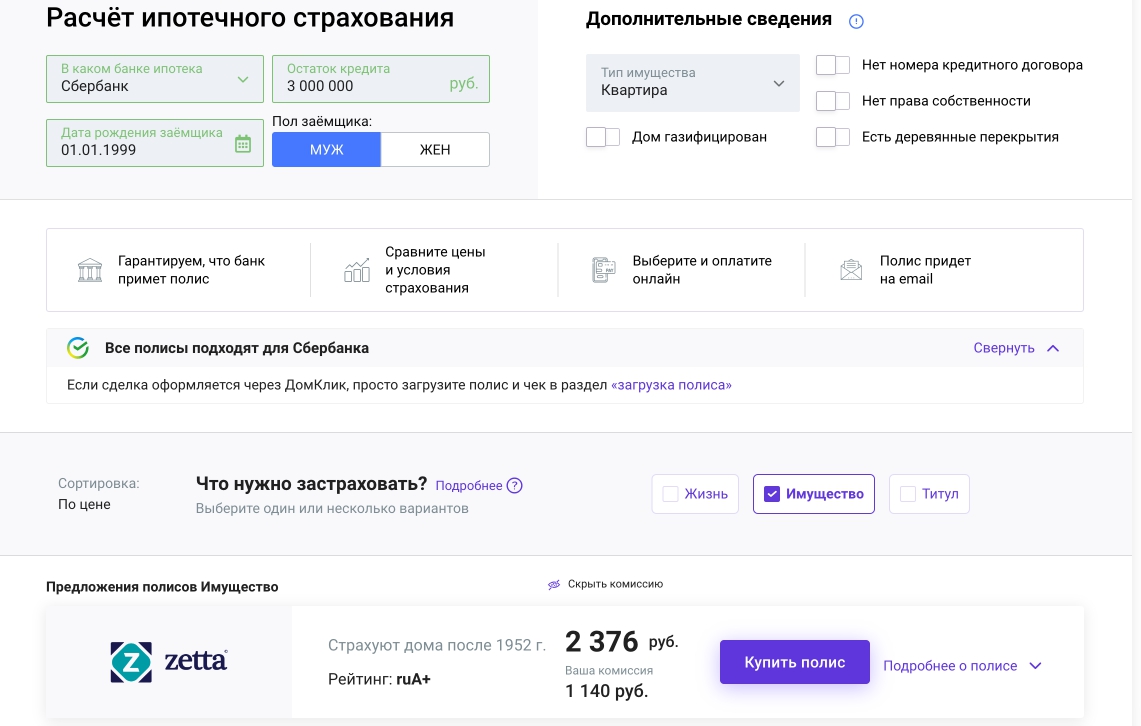The image size is (1141, 726).
Task: Select ЖЕН as borrower gender
Action: point(435,150)
